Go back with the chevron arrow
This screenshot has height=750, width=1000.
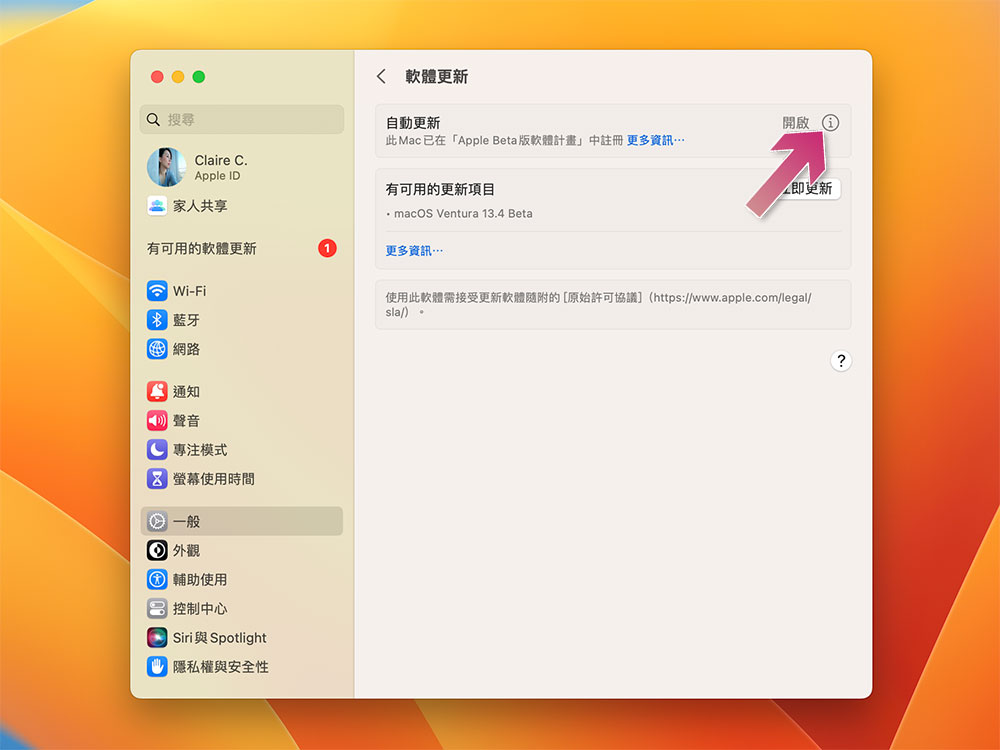(381, 77)
